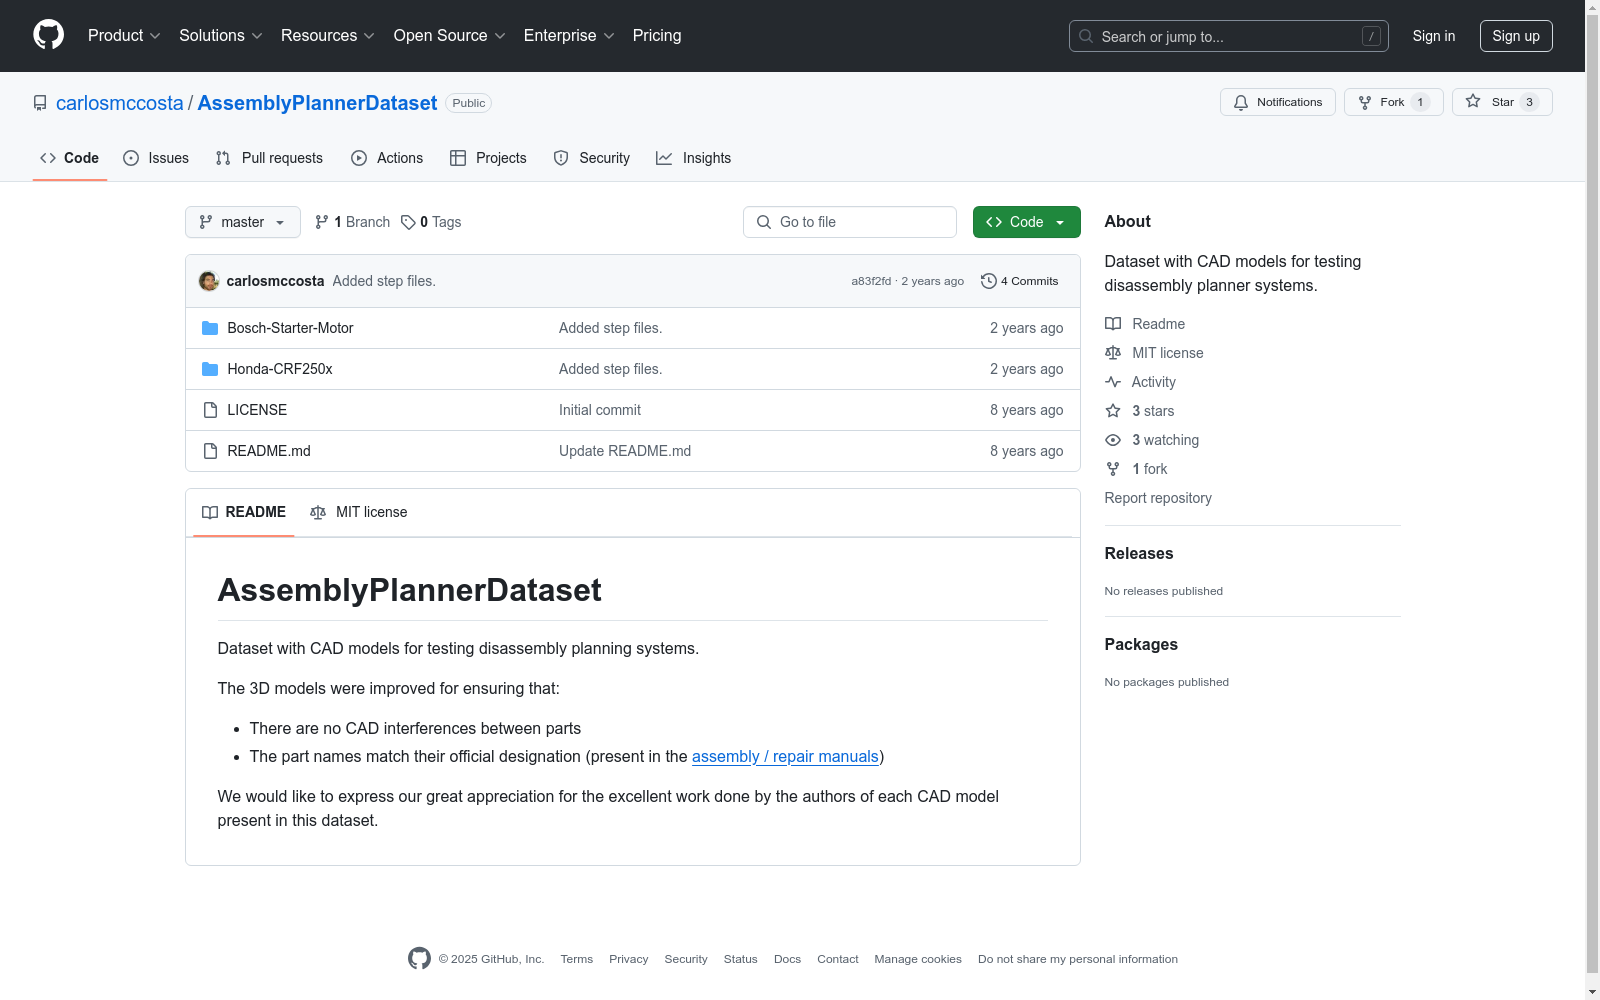Expand the Solutions menu

point(221,35)
